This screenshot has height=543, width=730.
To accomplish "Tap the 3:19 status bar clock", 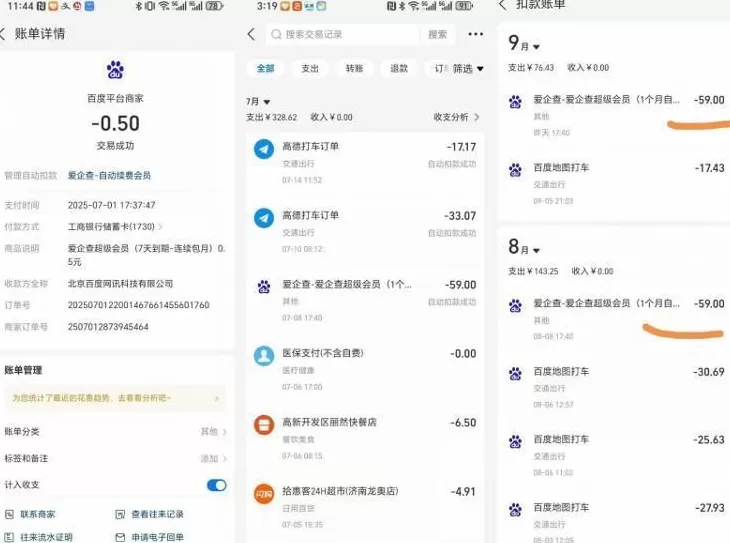I will (267, 6).
